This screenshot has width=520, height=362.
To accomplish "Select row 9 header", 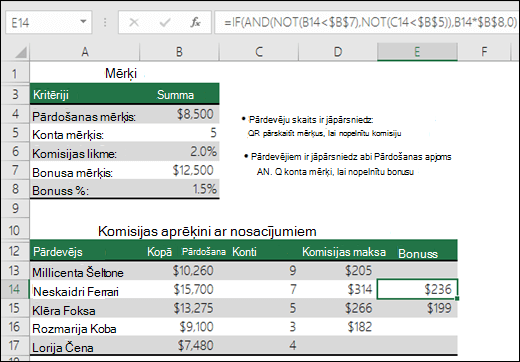I will click(15, 208).
